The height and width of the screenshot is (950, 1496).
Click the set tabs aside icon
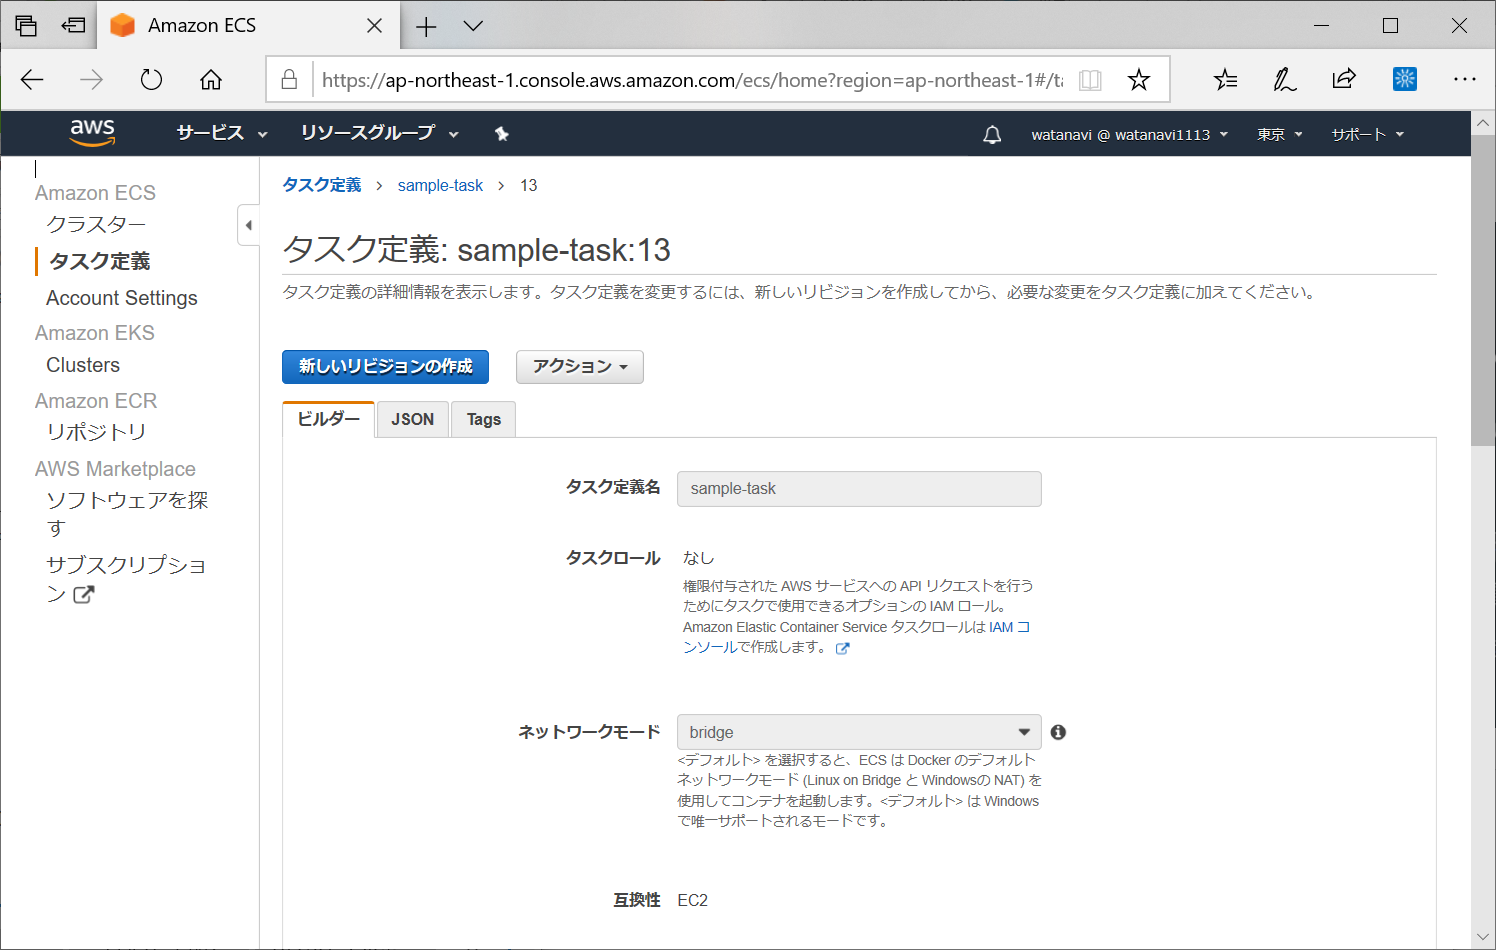[x=73, y=26]
